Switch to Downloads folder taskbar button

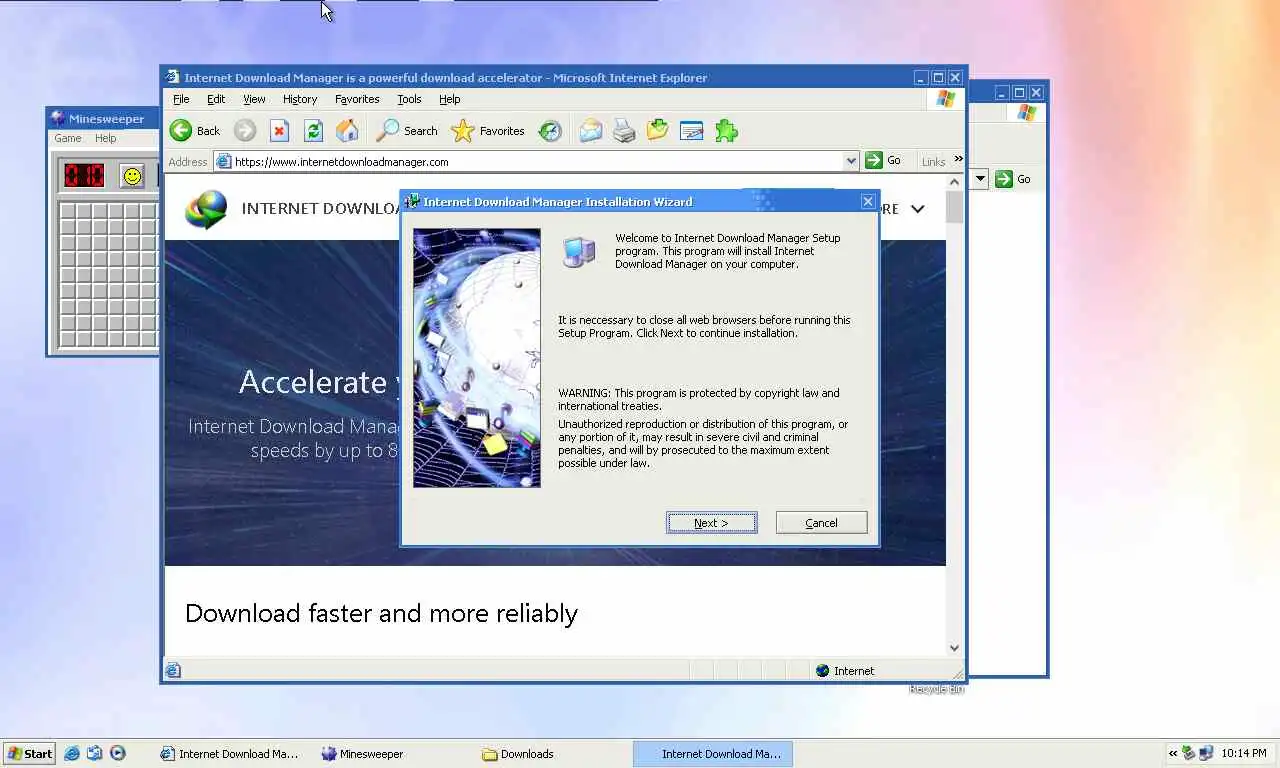click(x=553, y=754)
